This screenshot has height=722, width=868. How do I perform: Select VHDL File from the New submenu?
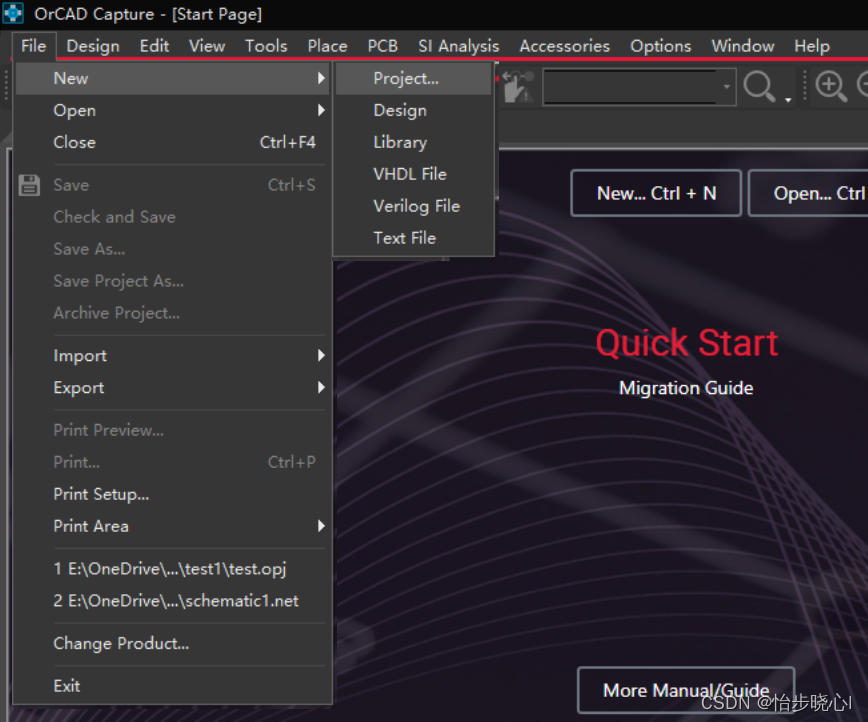tap(410, 174)
